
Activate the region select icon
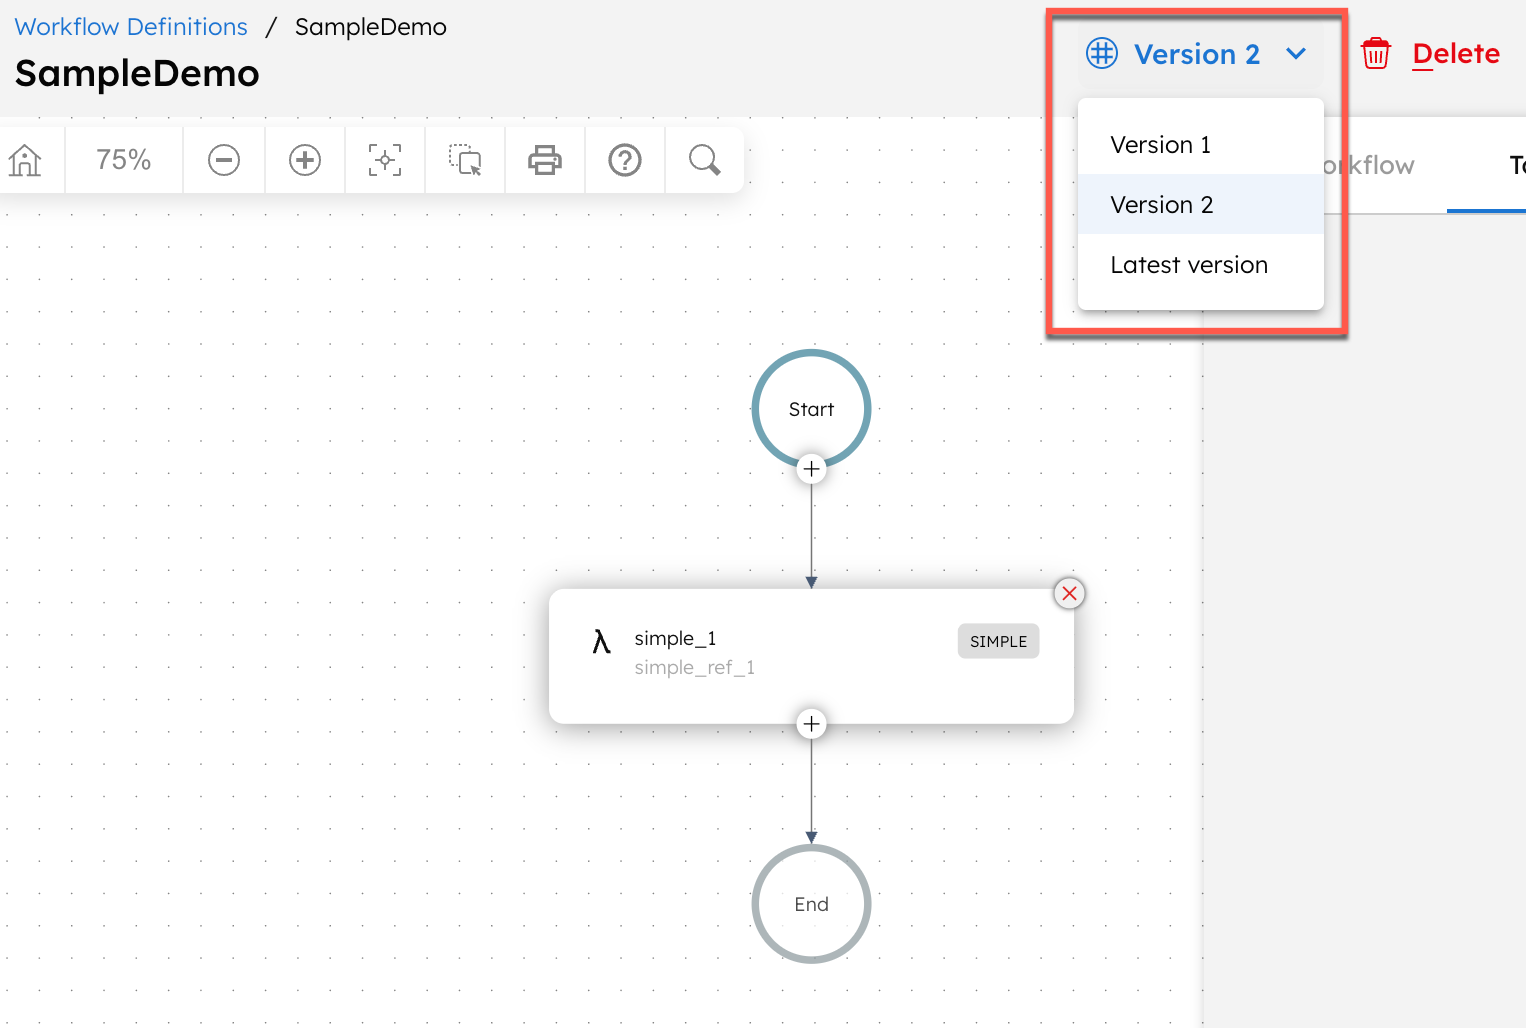pyautogui.click(x=464, y=160)
